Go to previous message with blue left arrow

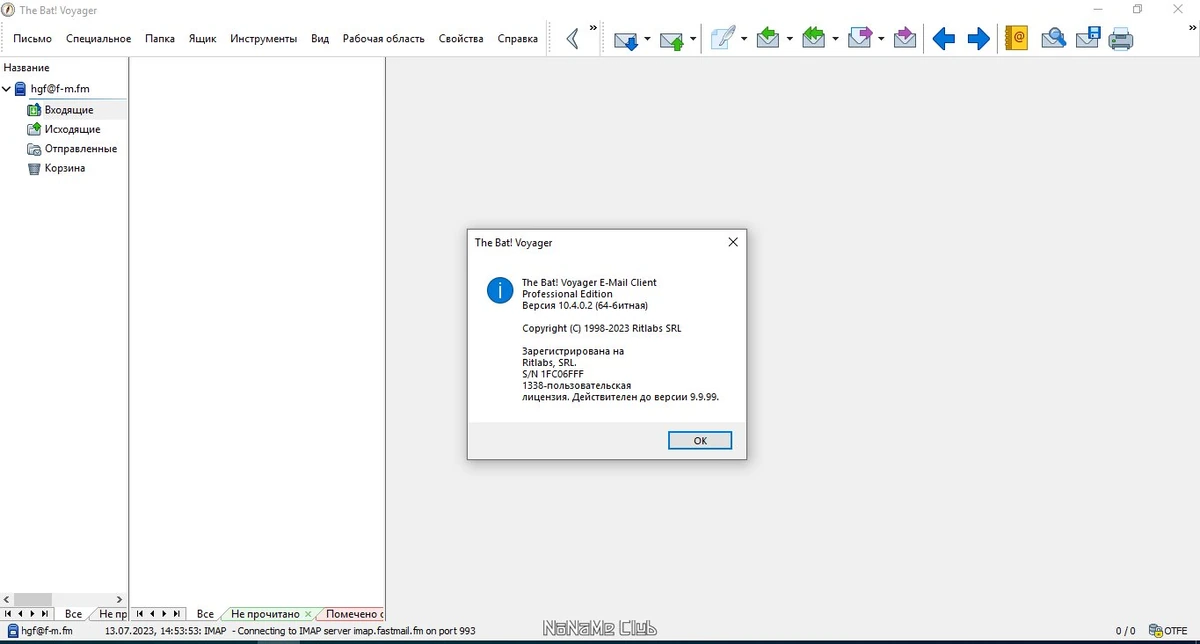943,39
